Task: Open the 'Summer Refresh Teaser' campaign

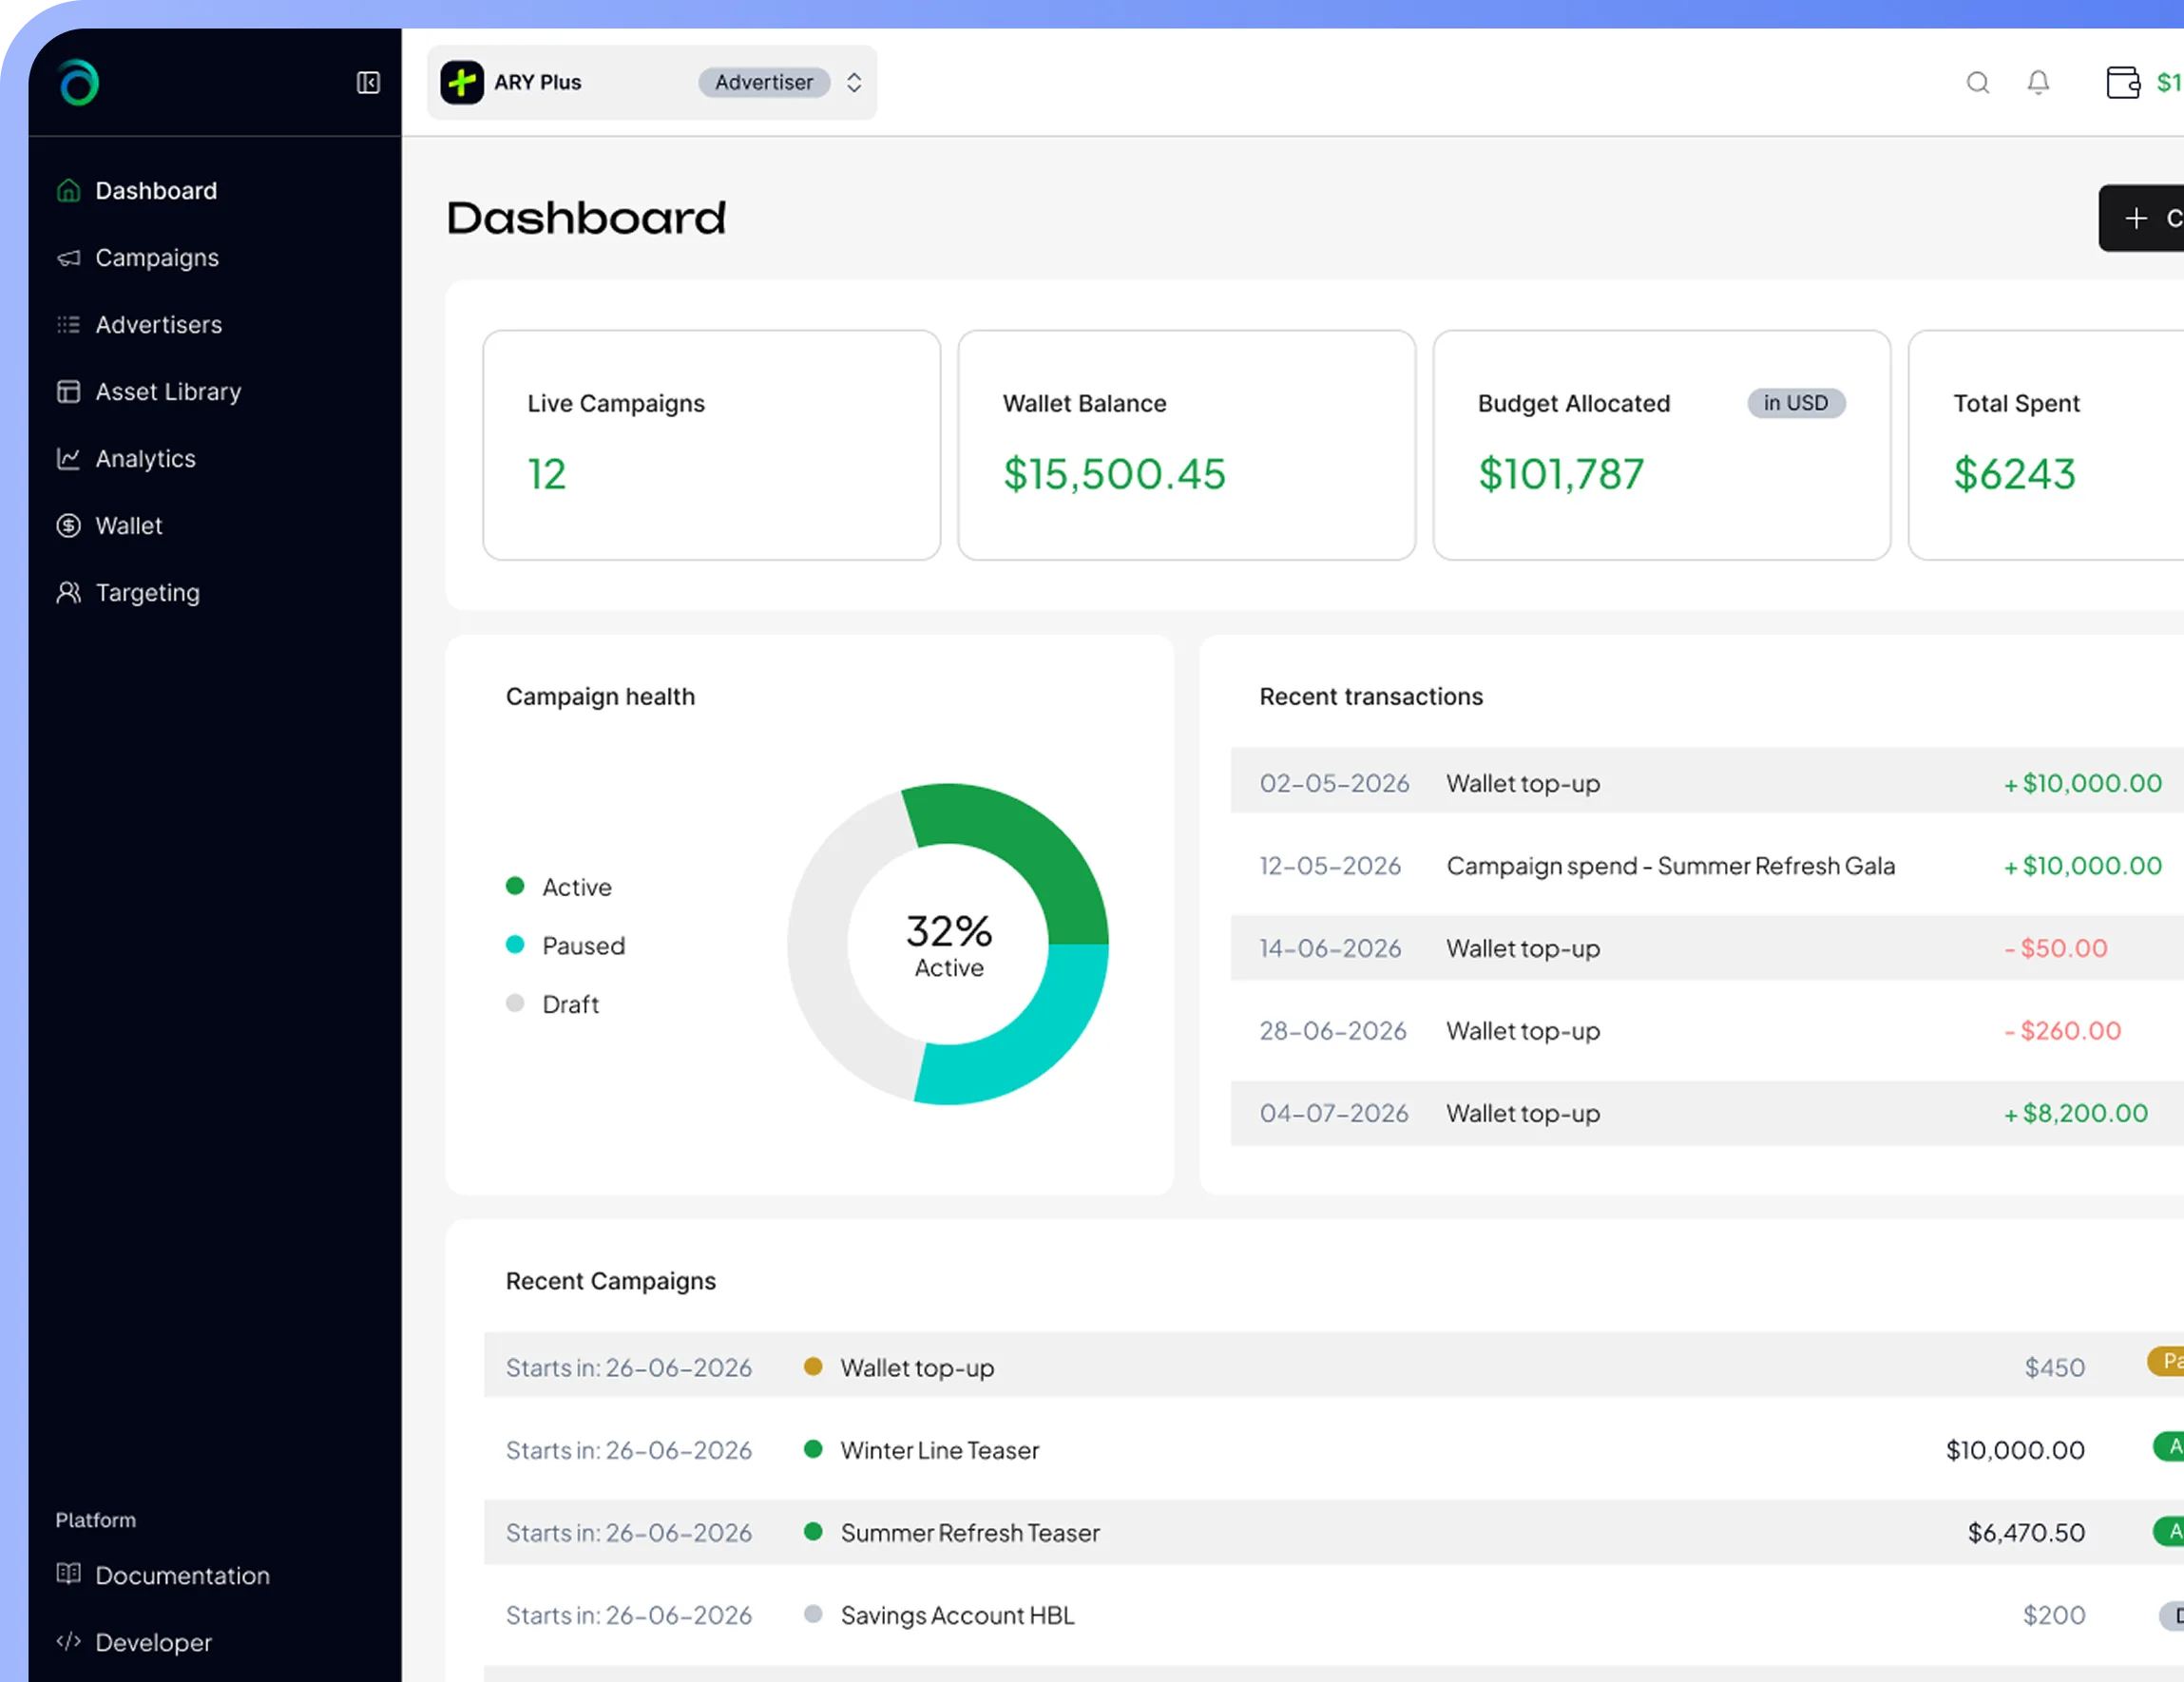Action: [1334, 1531]
